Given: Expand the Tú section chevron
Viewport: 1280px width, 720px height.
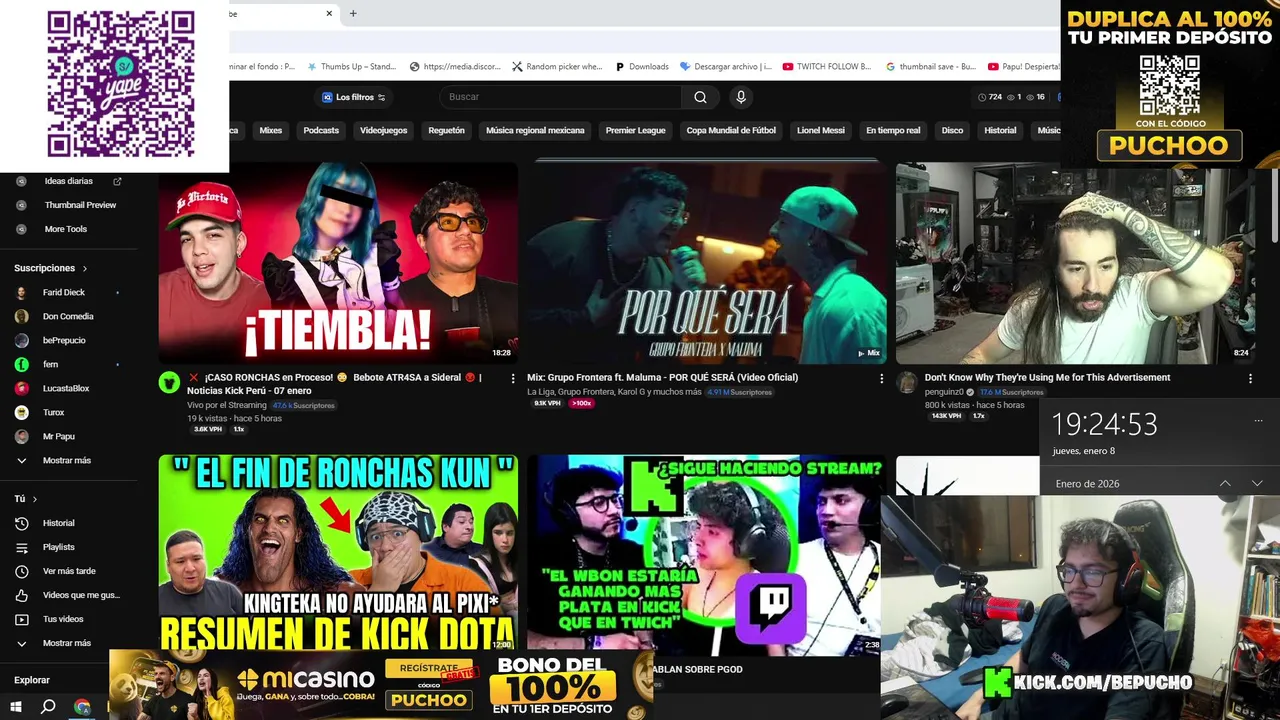Looking at the screenshot, I should click(35, 499).
